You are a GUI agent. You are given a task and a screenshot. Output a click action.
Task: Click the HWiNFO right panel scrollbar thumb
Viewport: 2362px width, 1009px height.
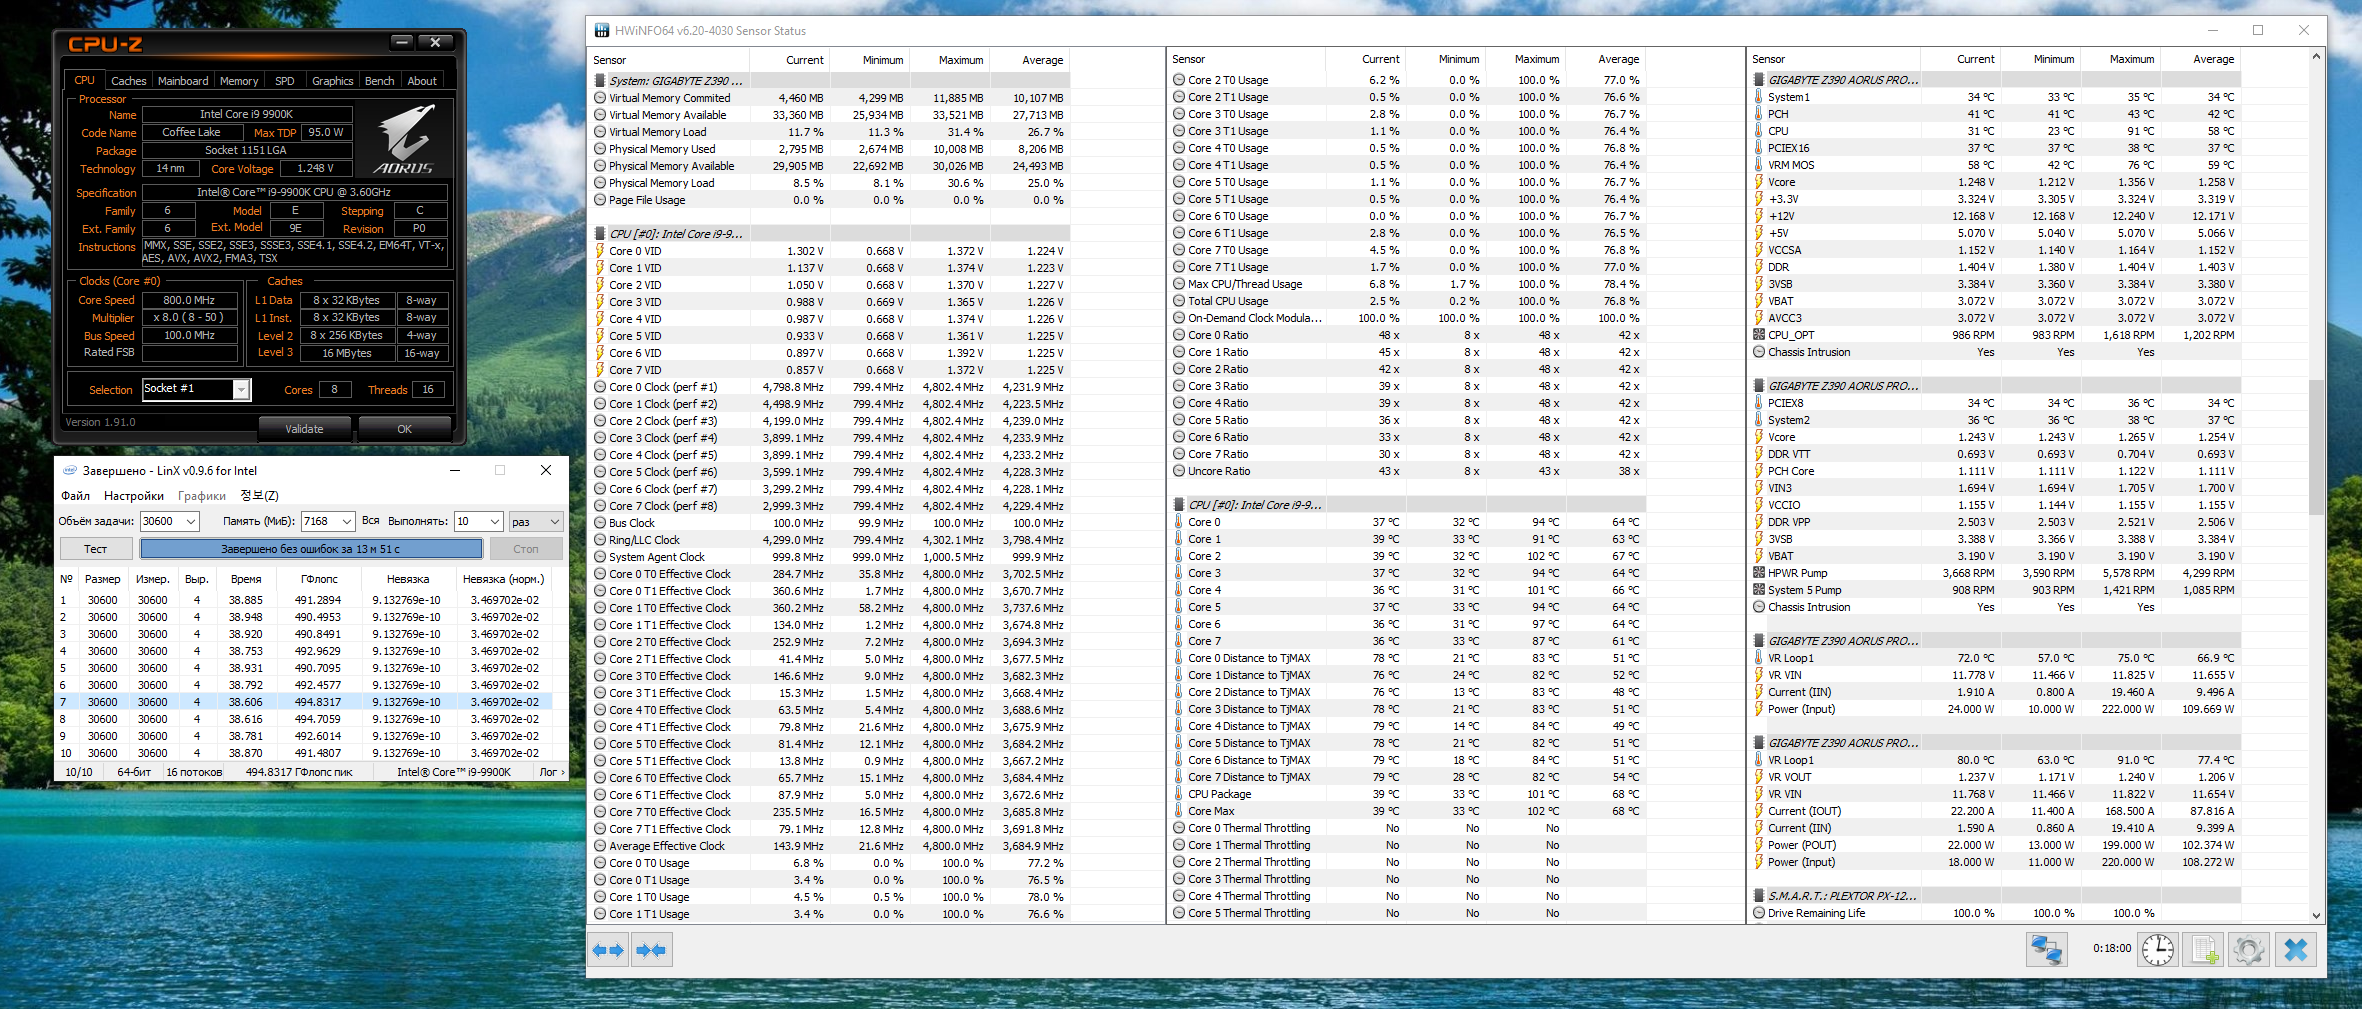(x=2316, y=447)
